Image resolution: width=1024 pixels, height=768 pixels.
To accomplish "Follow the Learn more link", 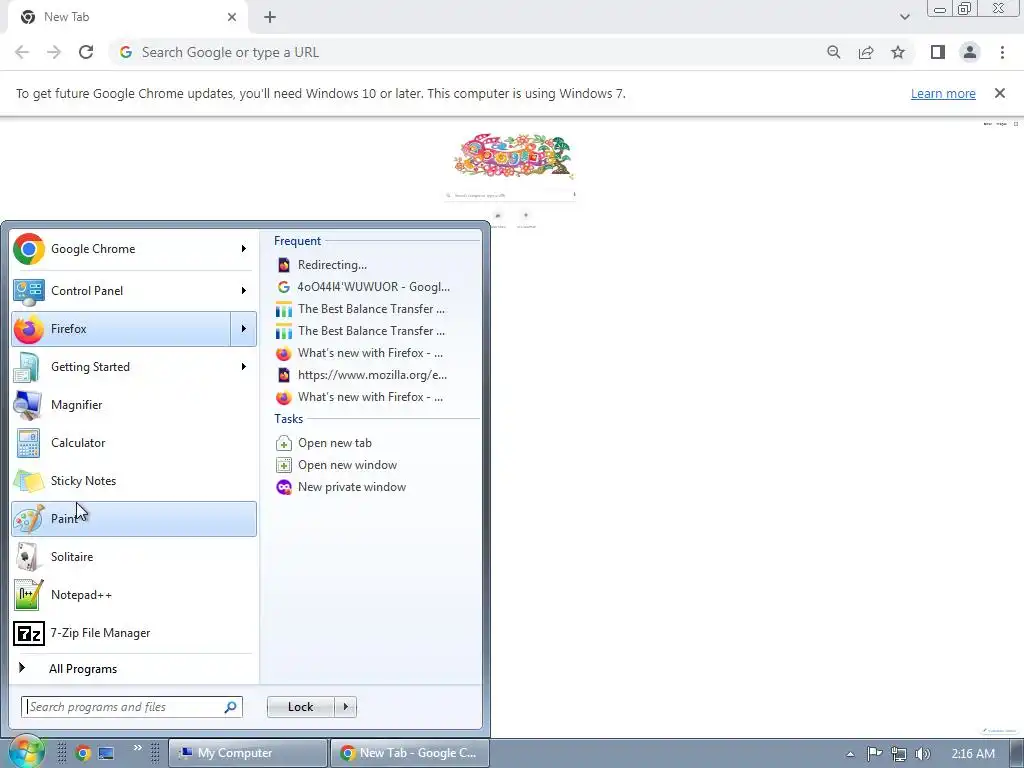I will tap(943, 93).
